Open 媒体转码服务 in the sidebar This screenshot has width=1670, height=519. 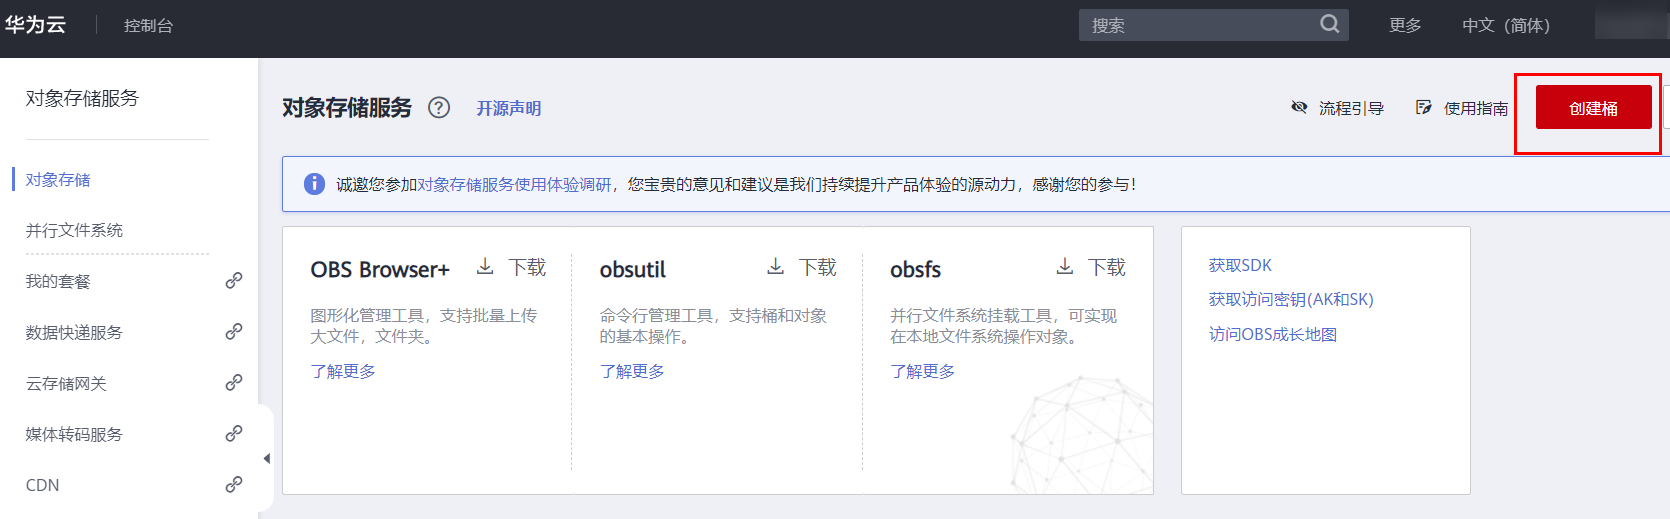pyautogui.click(x=74, y=435)
